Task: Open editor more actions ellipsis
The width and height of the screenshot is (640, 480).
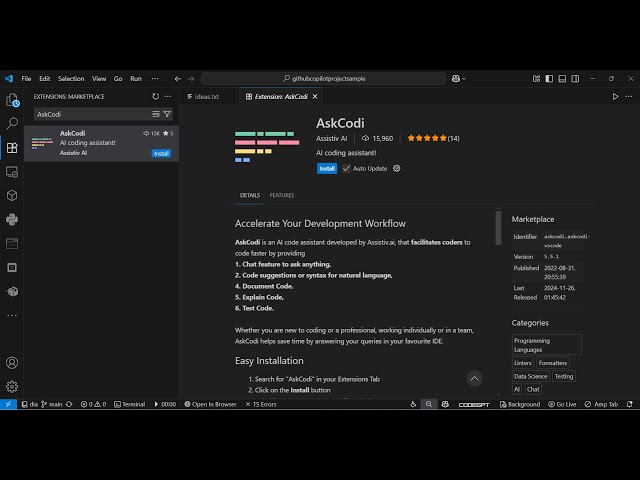Action: point(629,96)
